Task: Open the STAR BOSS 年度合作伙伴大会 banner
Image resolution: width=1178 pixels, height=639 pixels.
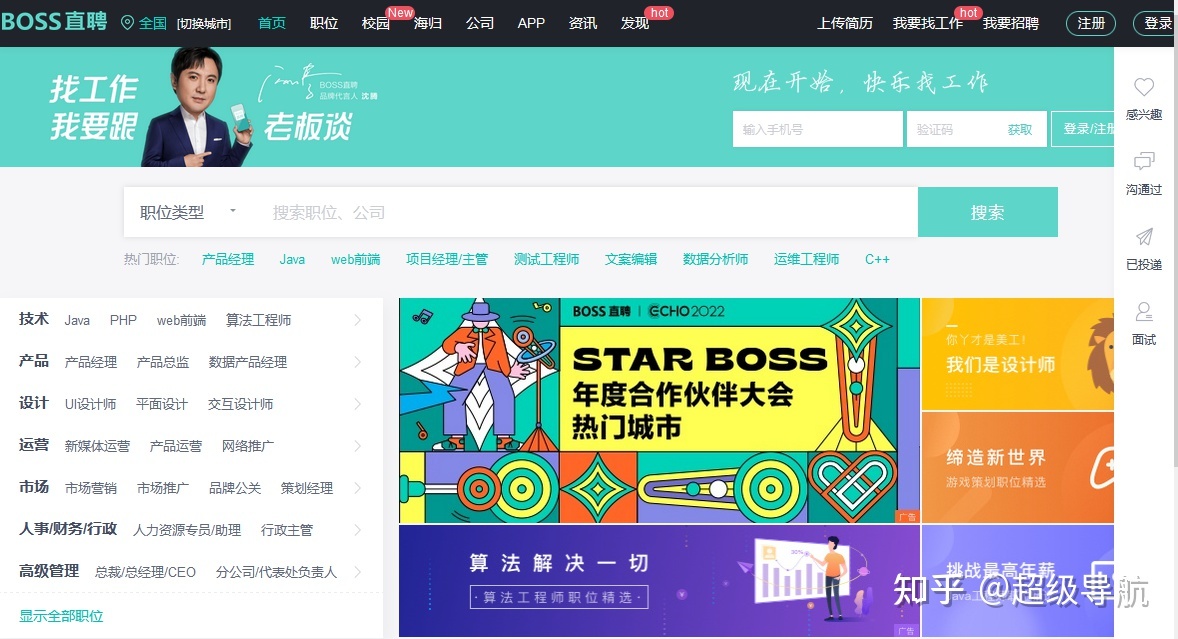Action: pos(660,410)
